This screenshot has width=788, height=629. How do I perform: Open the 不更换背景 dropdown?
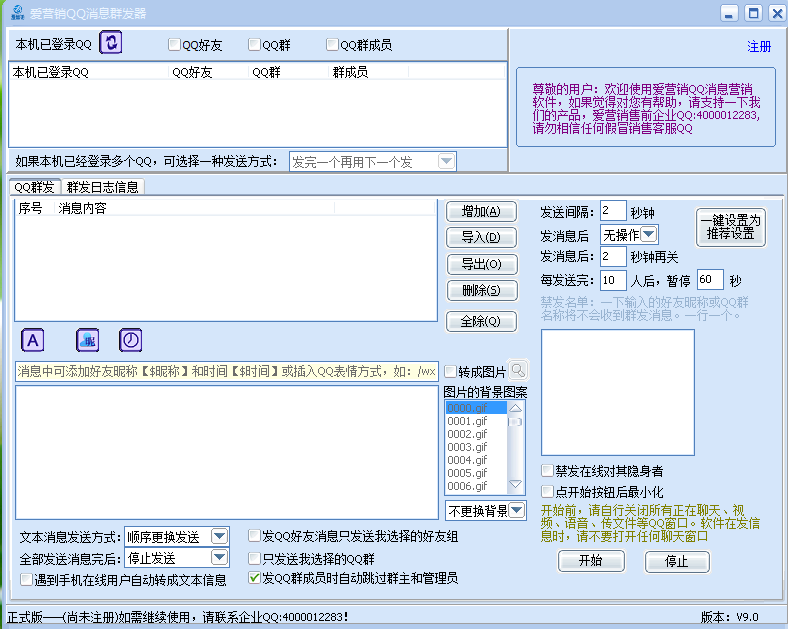pos(517,511)
